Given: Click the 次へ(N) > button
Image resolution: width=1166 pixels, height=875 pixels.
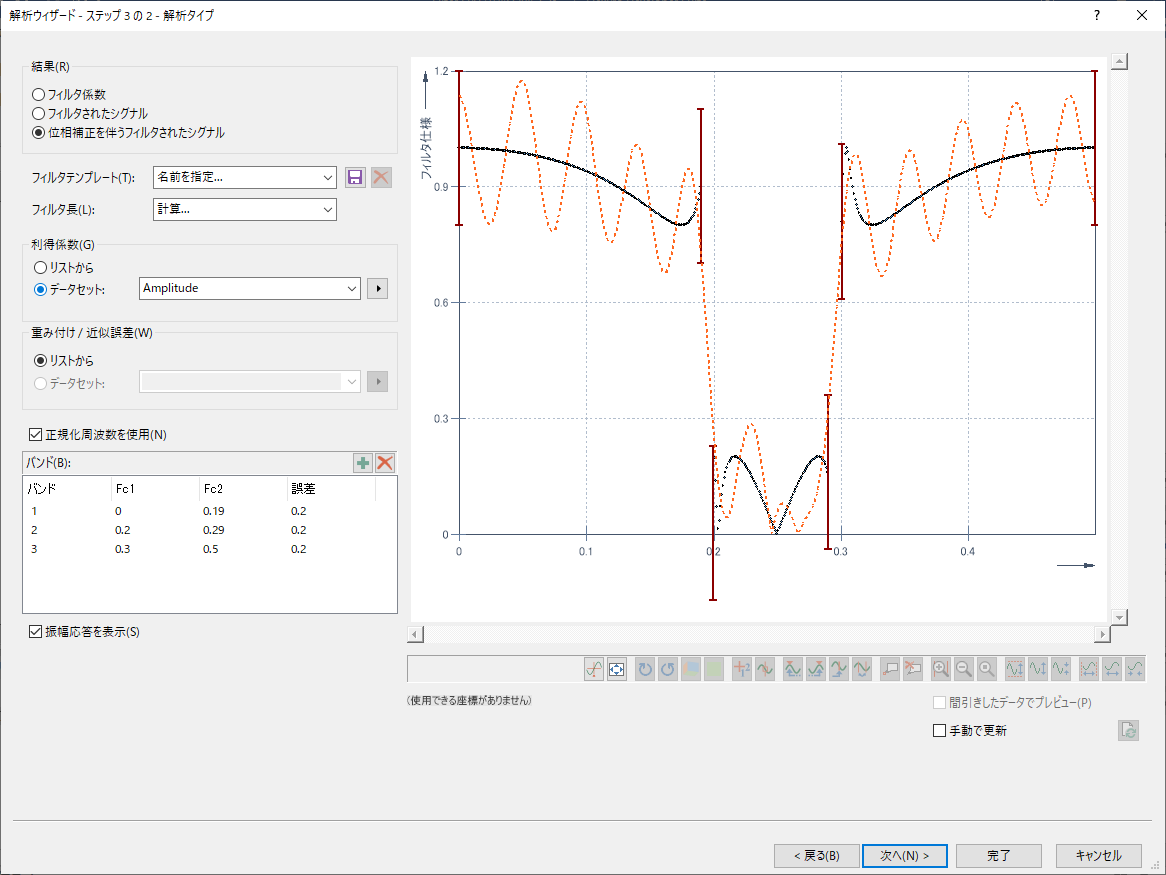Looking at the screenshot, I should click(905, 856).
